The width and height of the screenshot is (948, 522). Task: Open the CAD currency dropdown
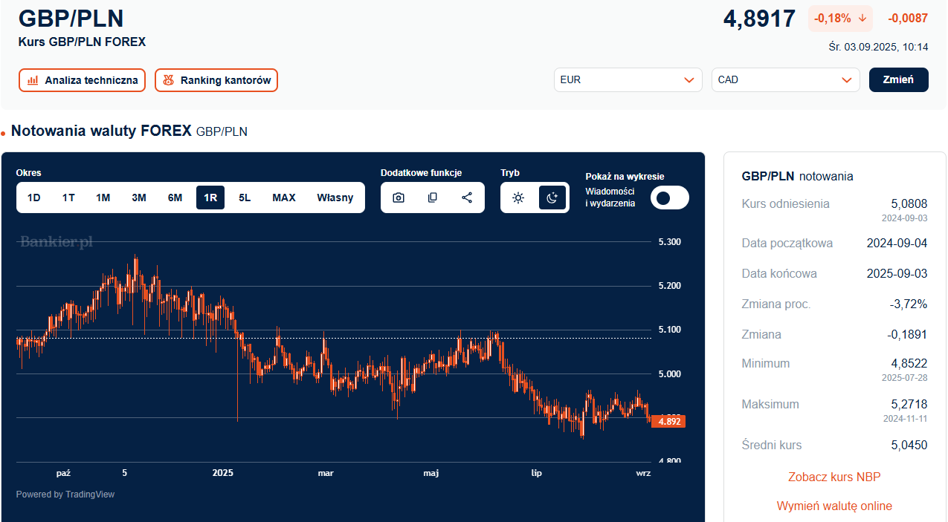[785, 80]
